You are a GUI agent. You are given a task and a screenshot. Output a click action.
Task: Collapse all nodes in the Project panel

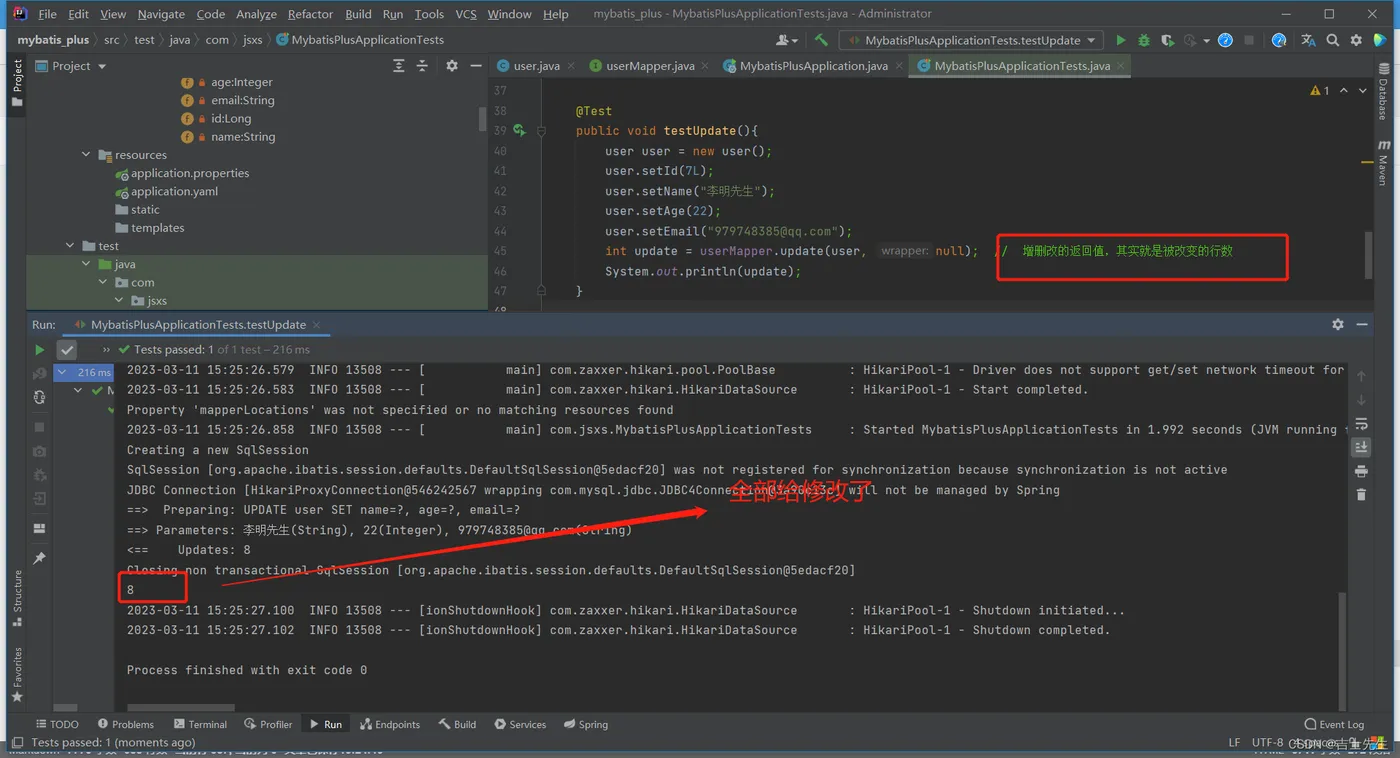click(x=422, y=66)
